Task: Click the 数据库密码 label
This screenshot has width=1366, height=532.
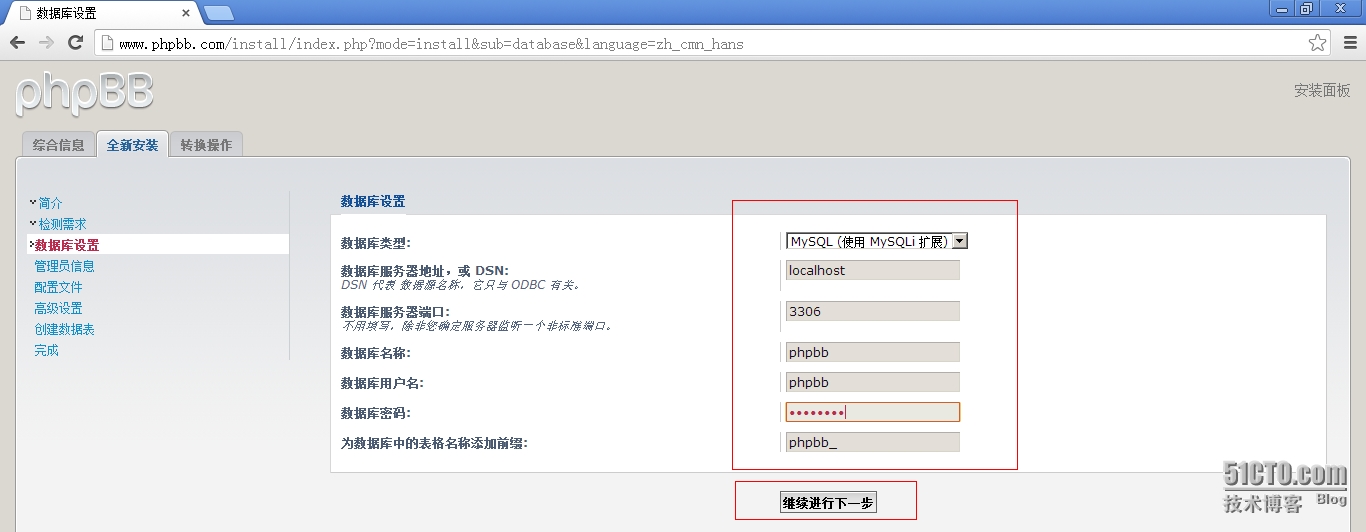Action: (375, 413)
